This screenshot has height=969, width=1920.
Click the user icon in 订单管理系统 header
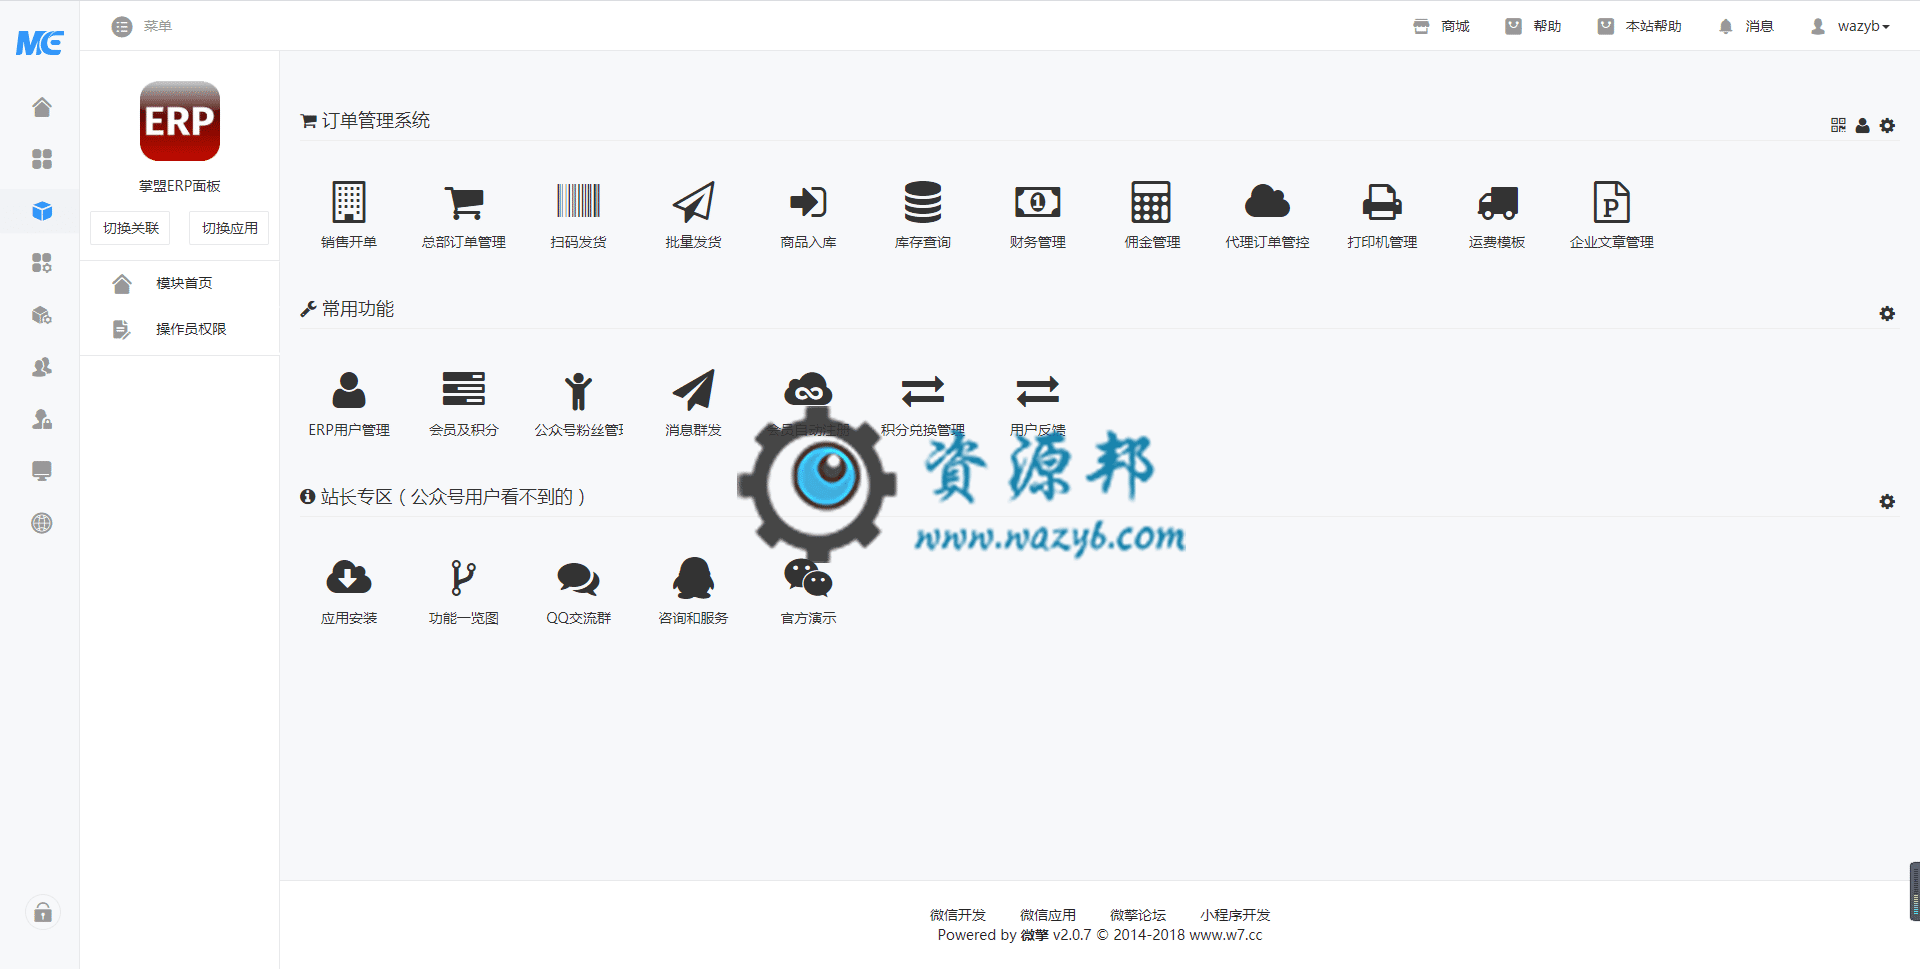coord(1862,125)
